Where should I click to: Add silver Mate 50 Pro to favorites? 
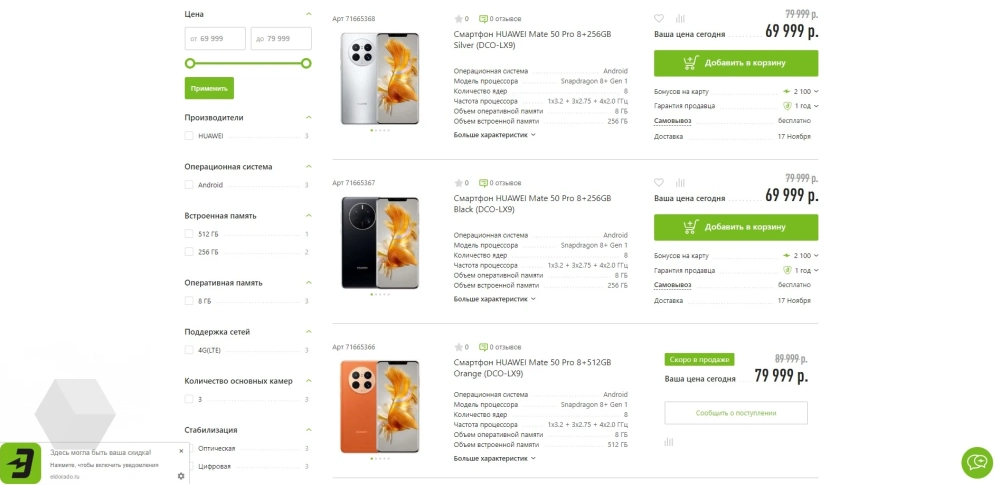coord(659,18)
